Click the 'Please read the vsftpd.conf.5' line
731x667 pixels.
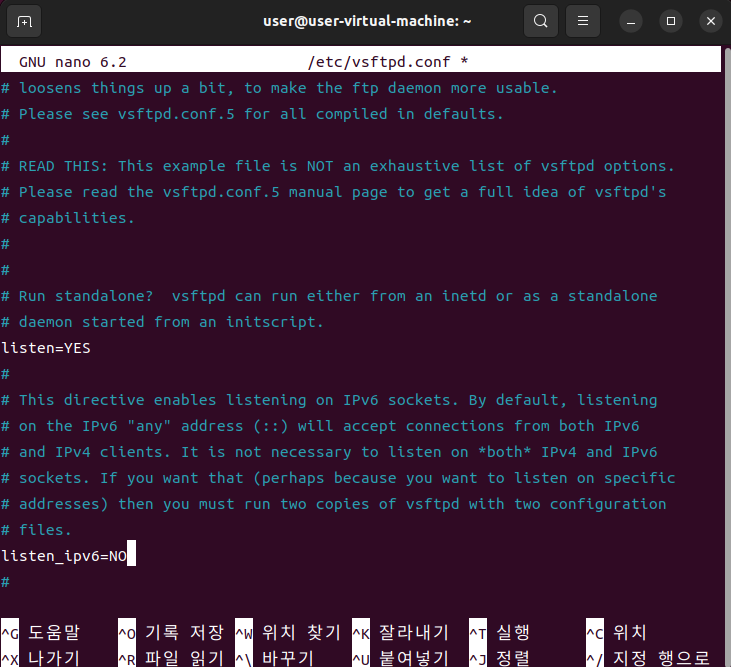point(334,192)
